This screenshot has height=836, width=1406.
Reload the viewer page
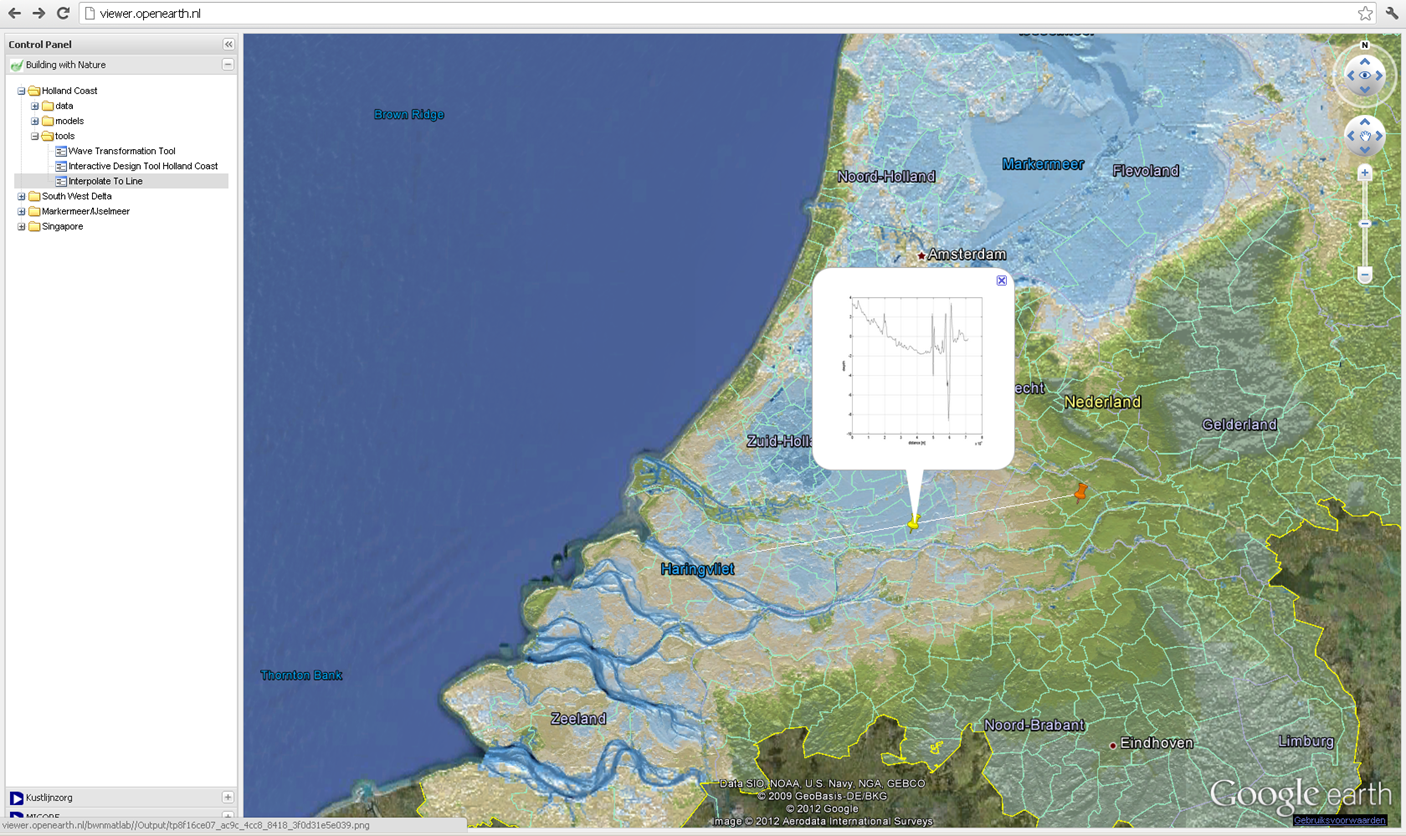[x=63, y=13]
